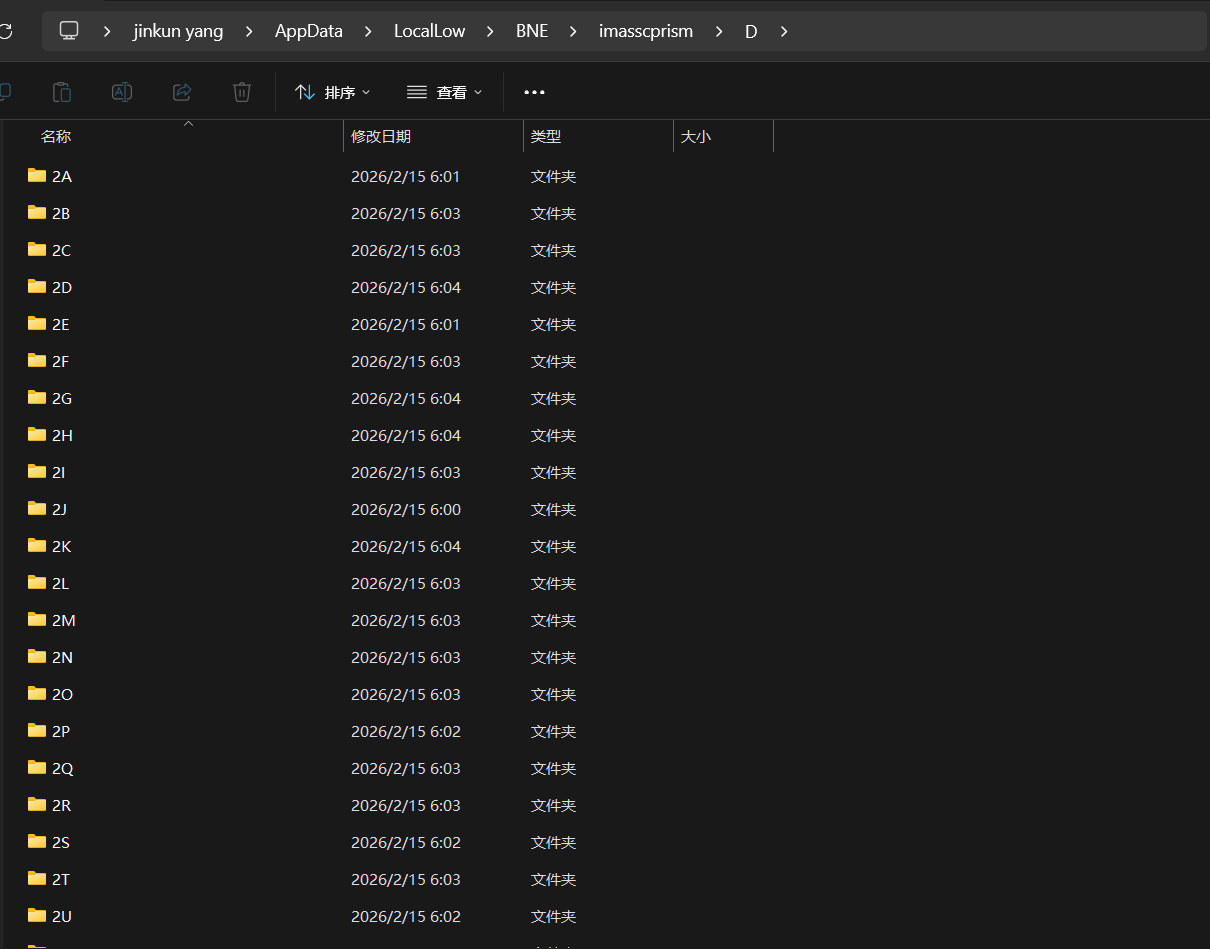The width and height of the screenshot is (1210, 949).
Task: Go to jinkun yang breadcrumb
Action: click(x=178, y=31)
